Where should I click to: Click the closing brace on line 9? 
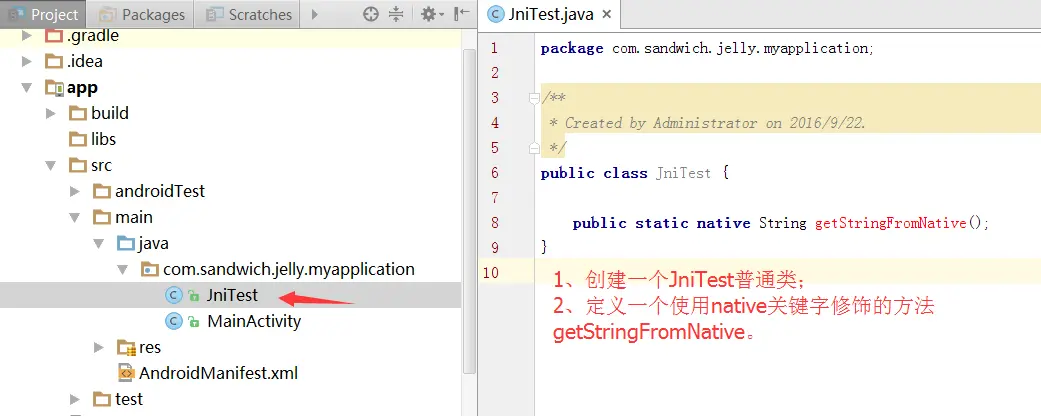[544, 247]
